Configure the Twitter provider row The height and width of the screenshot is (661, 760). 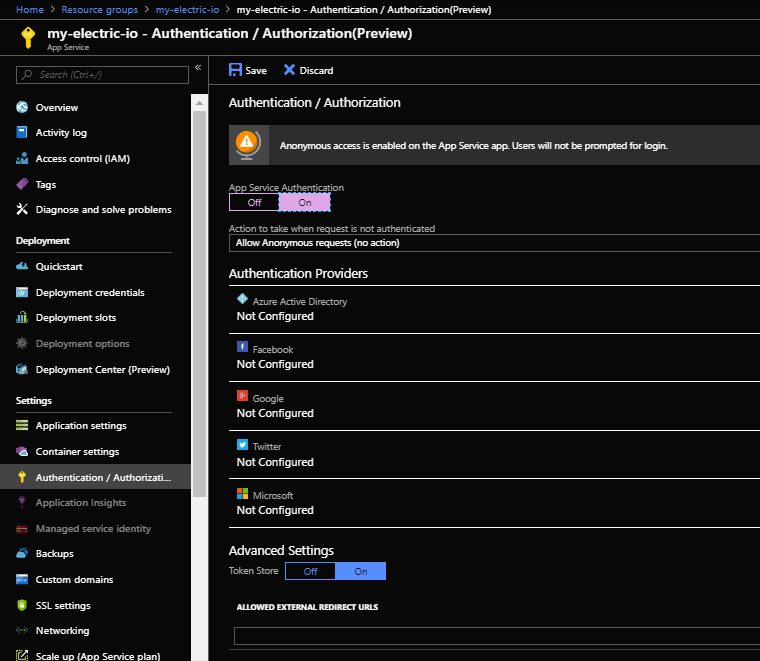(x=494, y=455)
